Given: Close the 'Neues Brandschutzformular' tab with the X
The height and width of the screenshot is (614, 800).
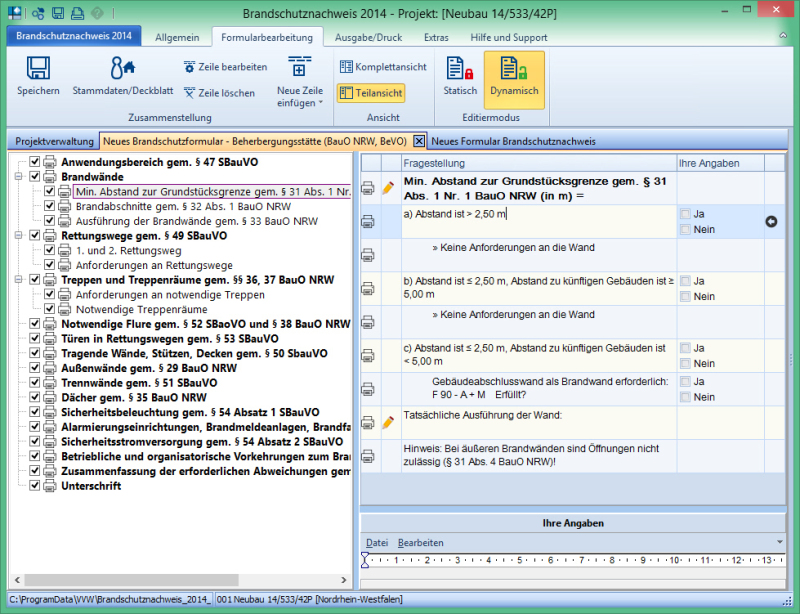Looking at the screenshot, I should click(418, 141).
